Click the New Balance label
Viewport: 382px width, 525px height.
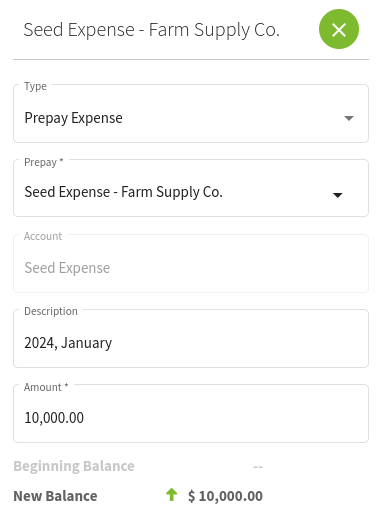coord(55,496)
